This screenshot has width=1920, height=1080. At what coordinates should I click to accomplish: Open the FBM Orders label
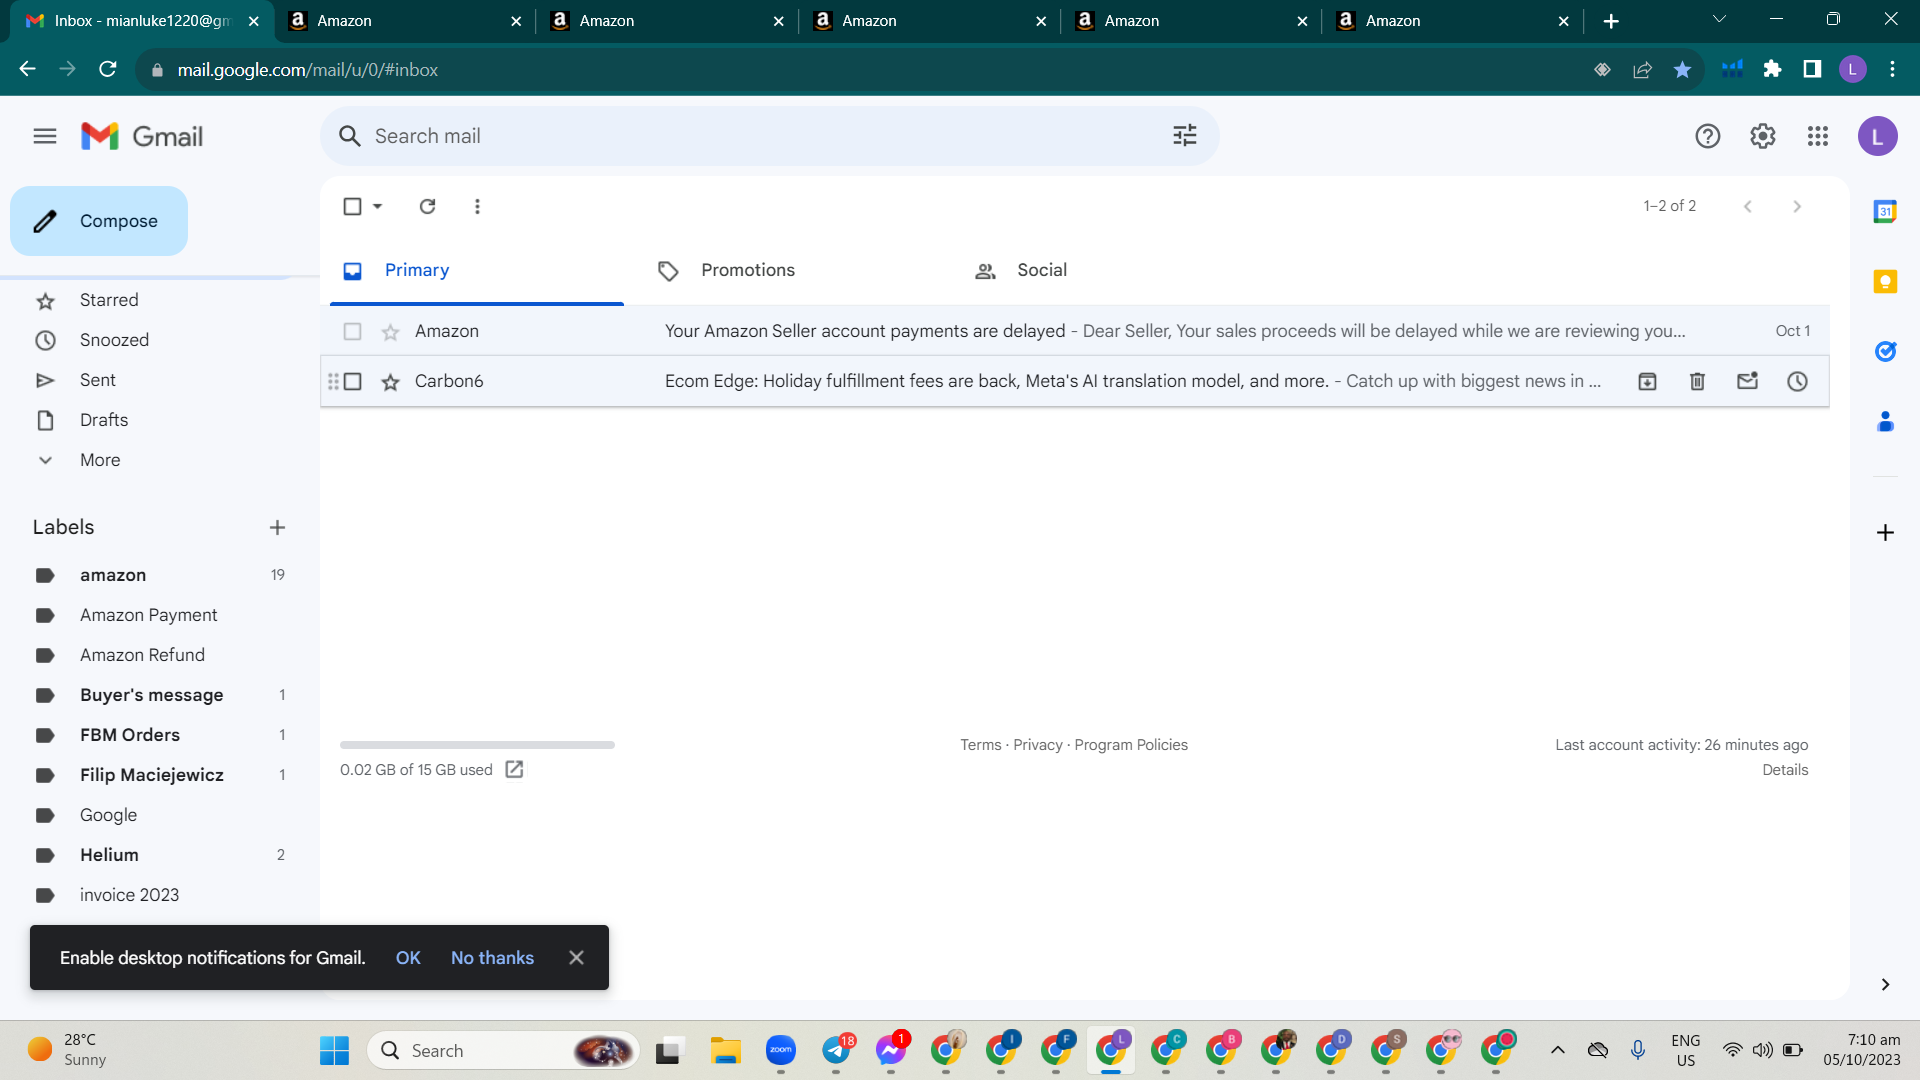click(x=130, y=735)
